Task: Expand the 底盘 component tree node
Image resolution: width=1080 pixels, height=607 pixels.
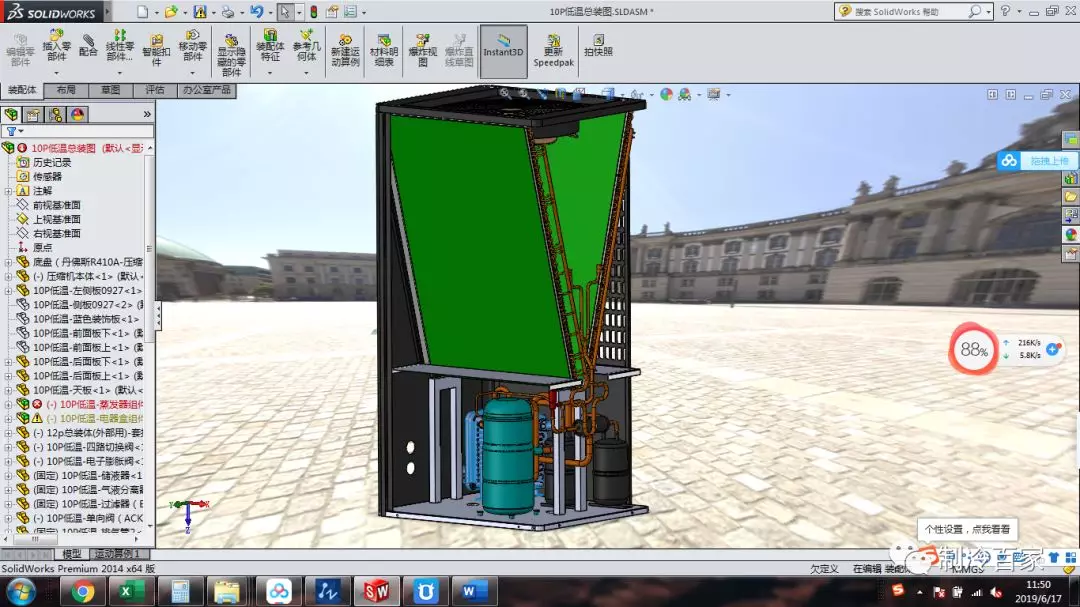Action: pyautogui.click(x=9, y=261)
